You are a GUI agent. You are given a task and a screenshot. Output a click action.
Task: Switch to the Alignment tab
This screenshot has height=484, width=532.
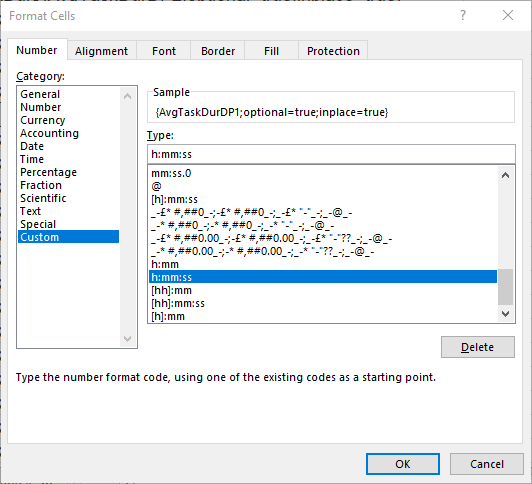(x=101, y=51)
